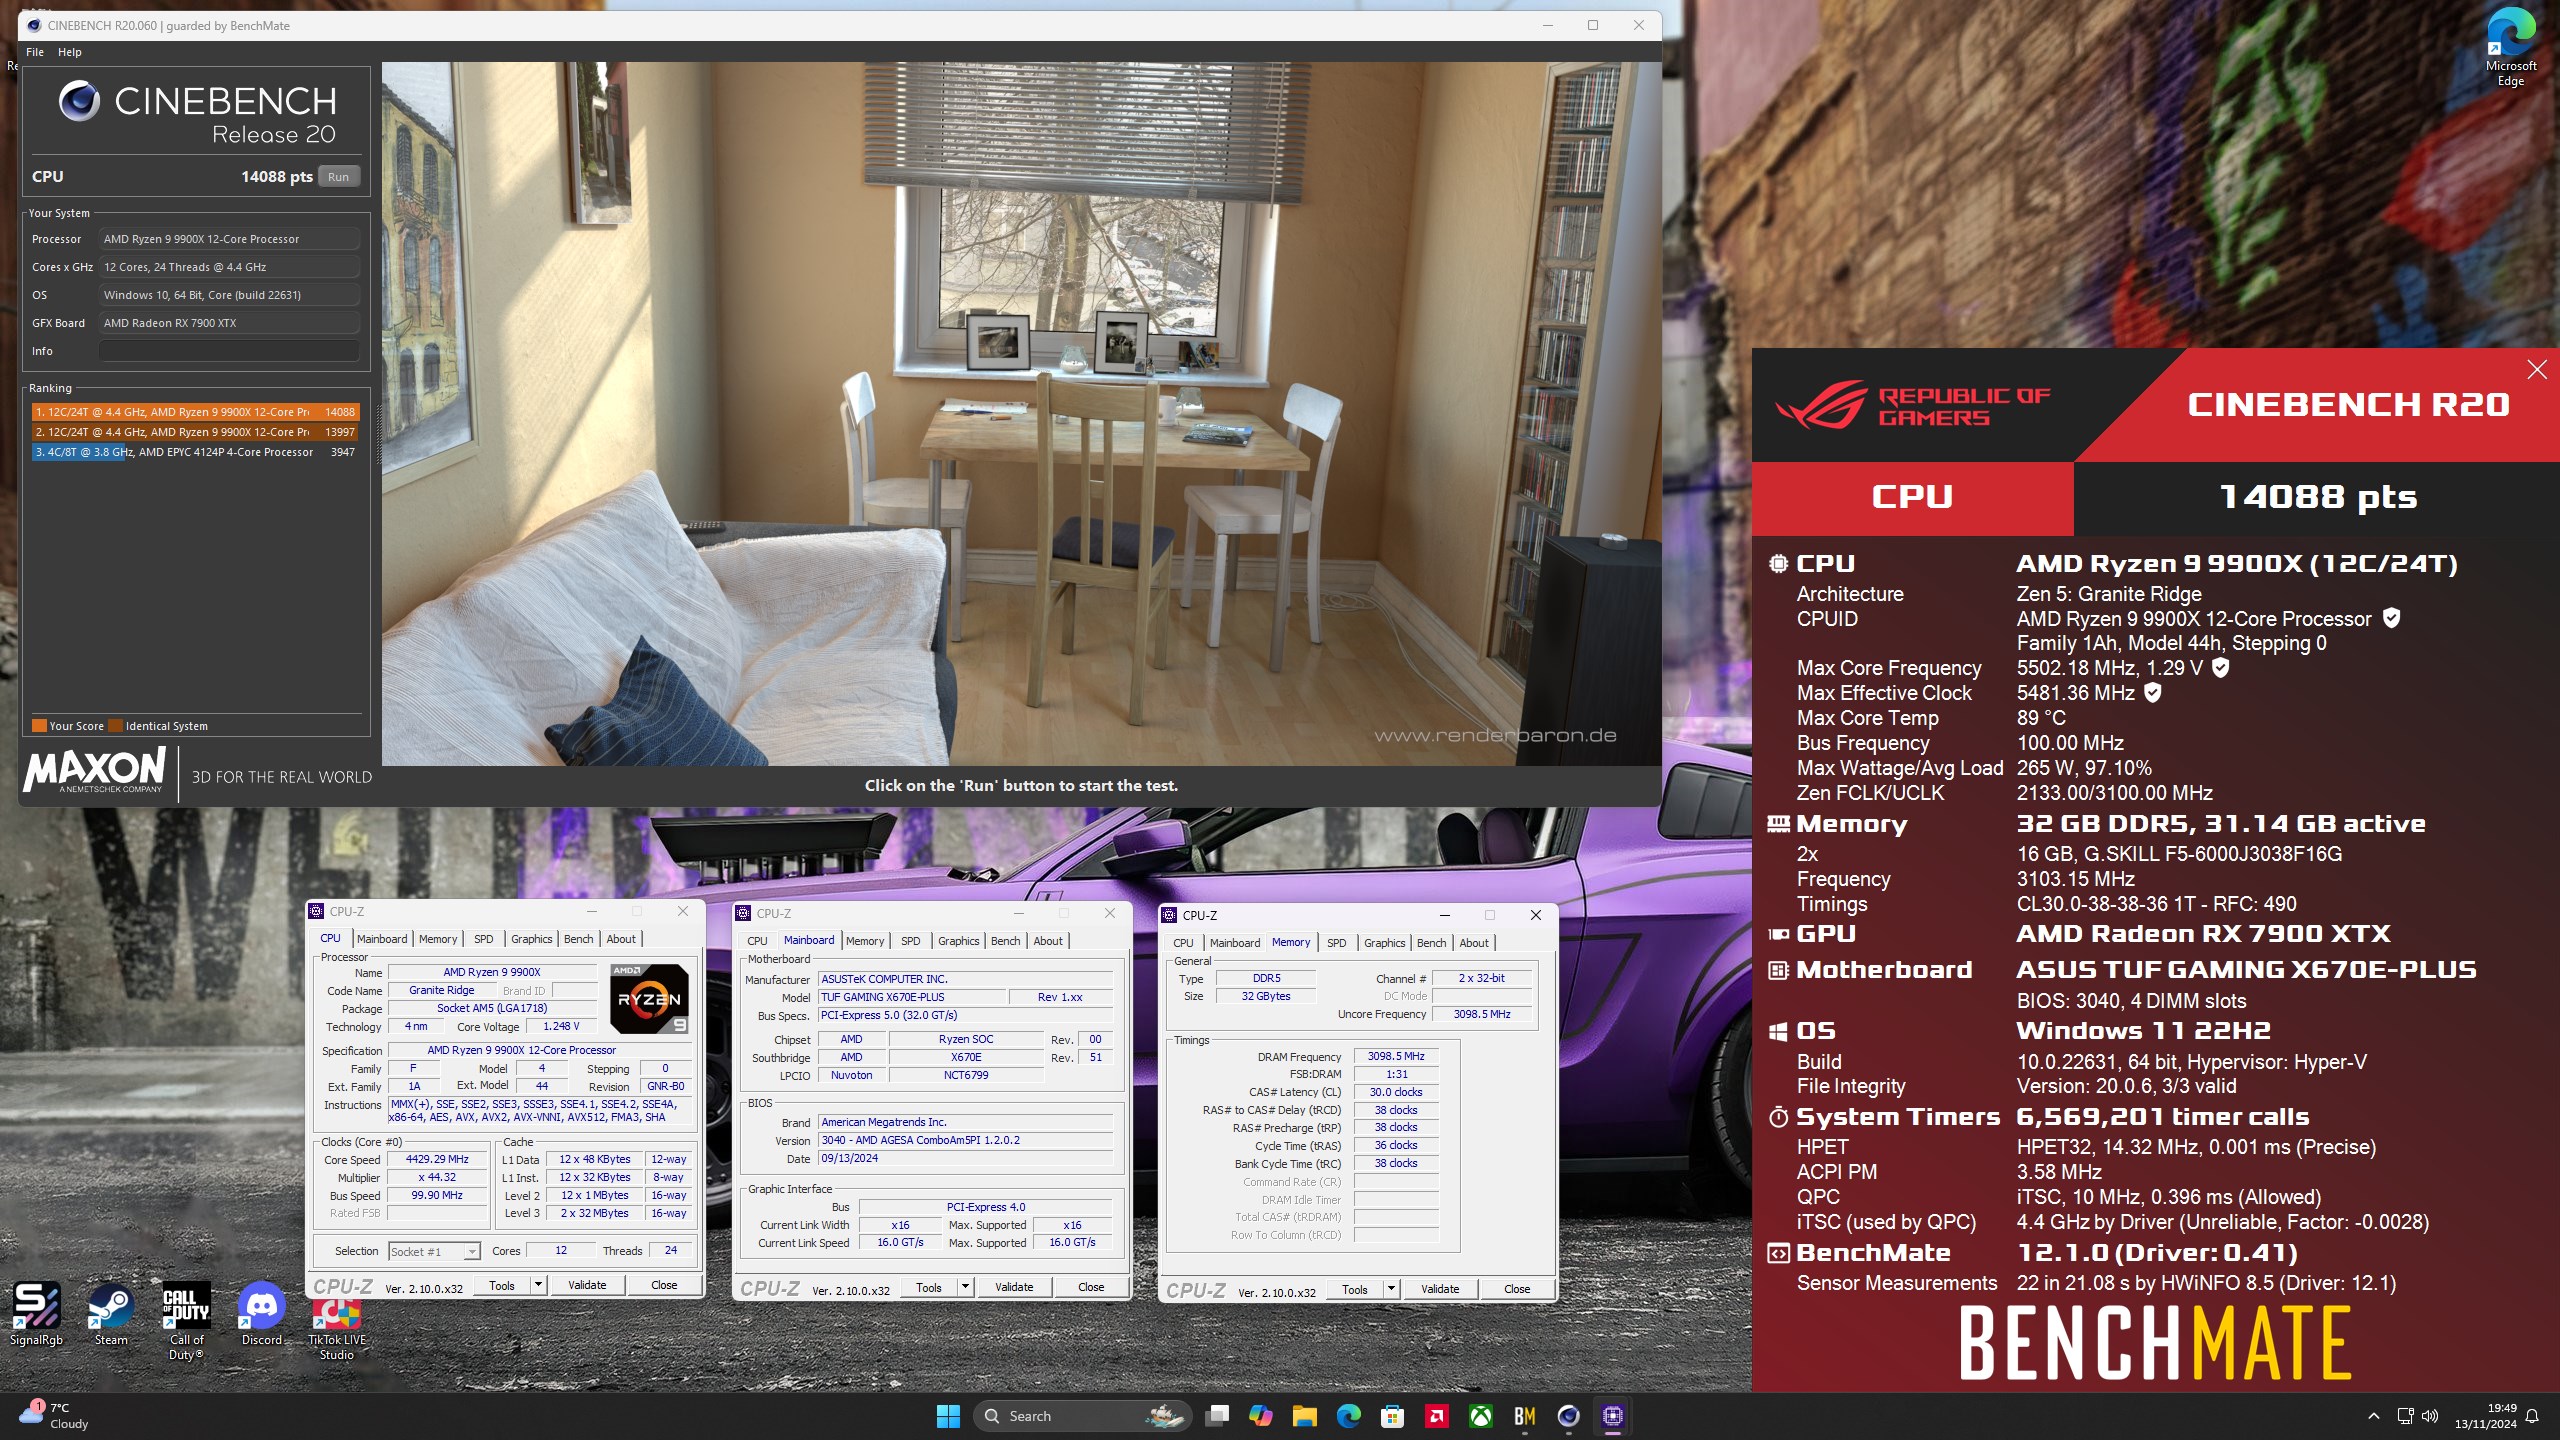Open Copilot from the taskbar
The width and height of the screenshot is (2560, 1440).
[x=1260, y=1416]
